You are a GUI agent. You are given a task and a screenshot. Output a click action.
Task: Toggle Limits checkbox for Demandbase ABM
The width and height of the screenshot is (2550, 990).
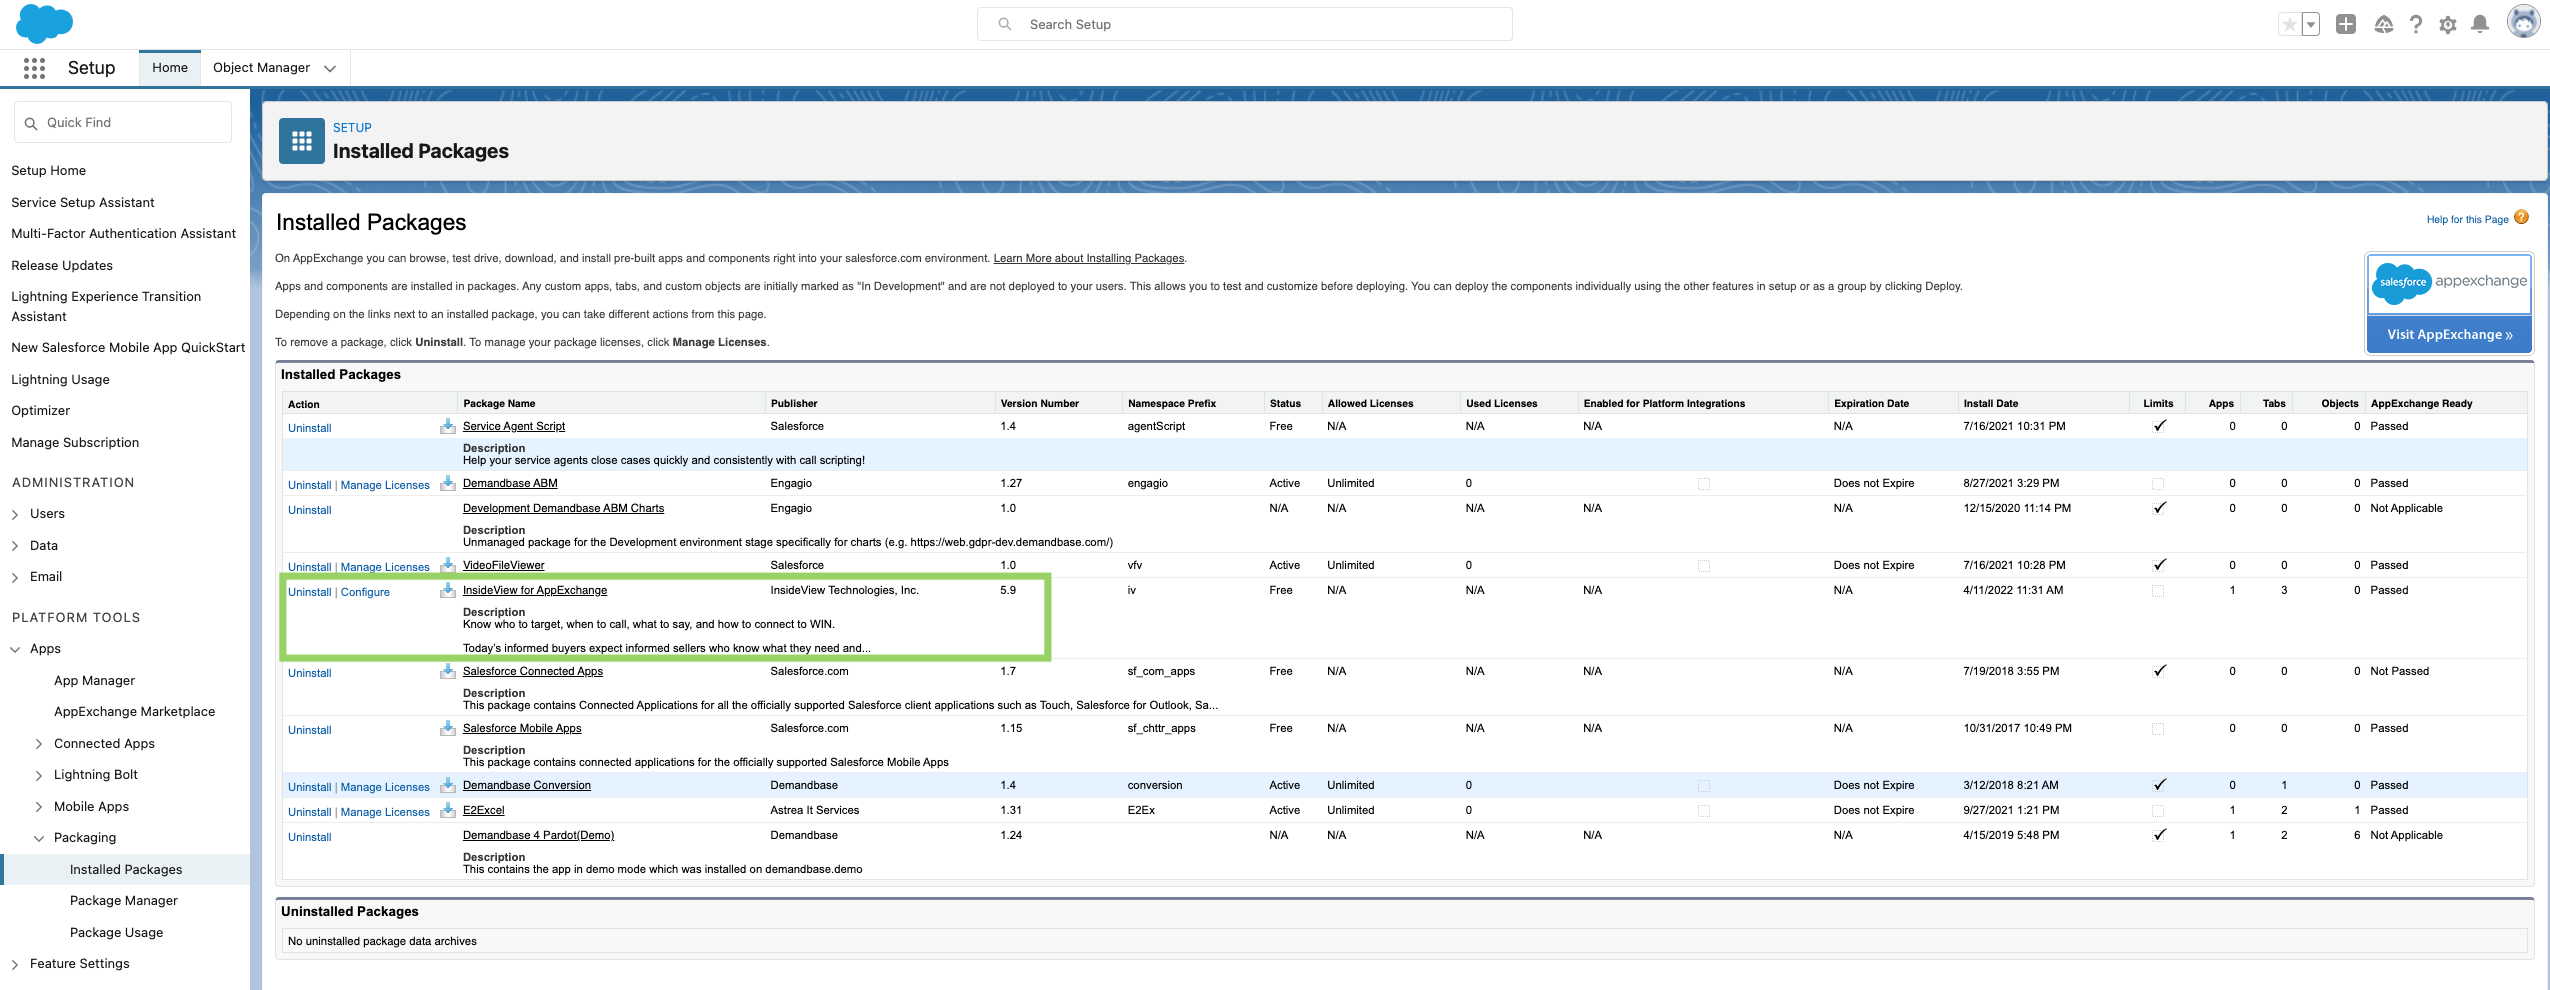2158,484
